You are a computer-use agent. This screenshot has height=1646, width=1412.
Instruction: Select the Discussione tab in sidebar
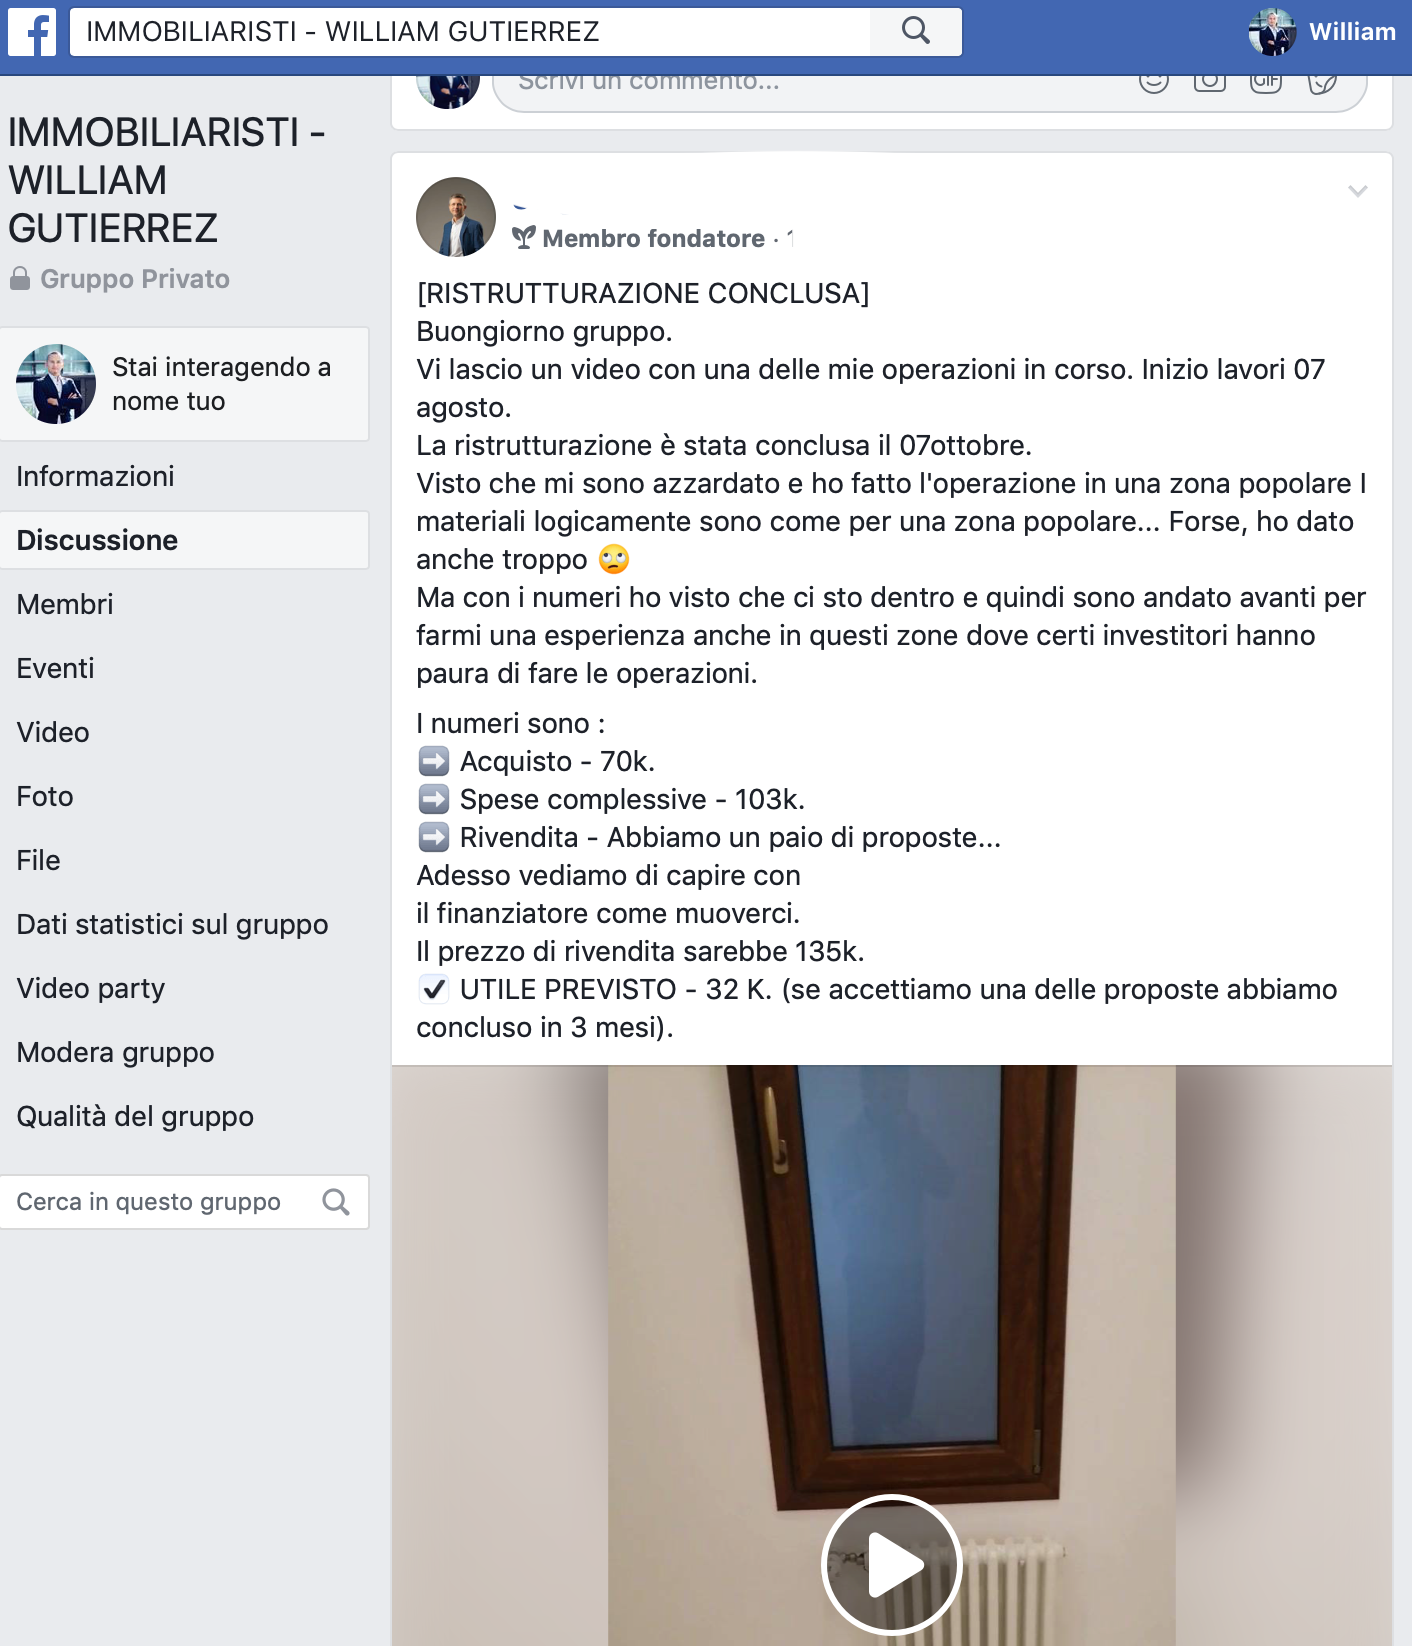coord(184,540)
